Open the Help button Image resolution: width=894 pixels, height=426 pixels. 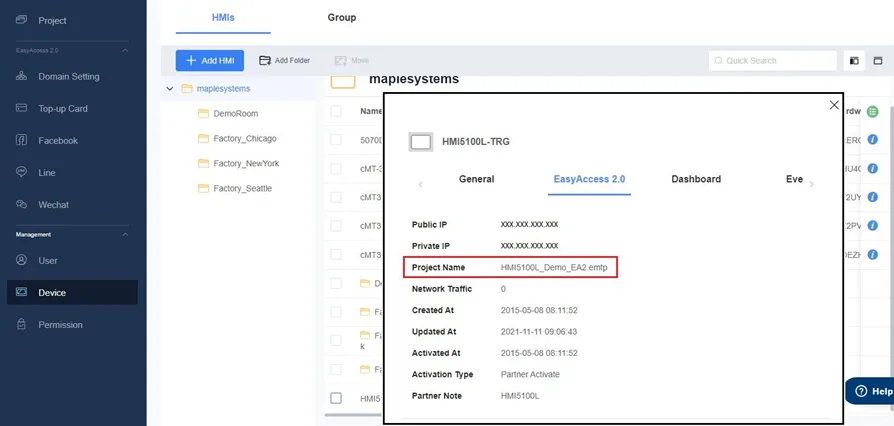coord(869,391)
